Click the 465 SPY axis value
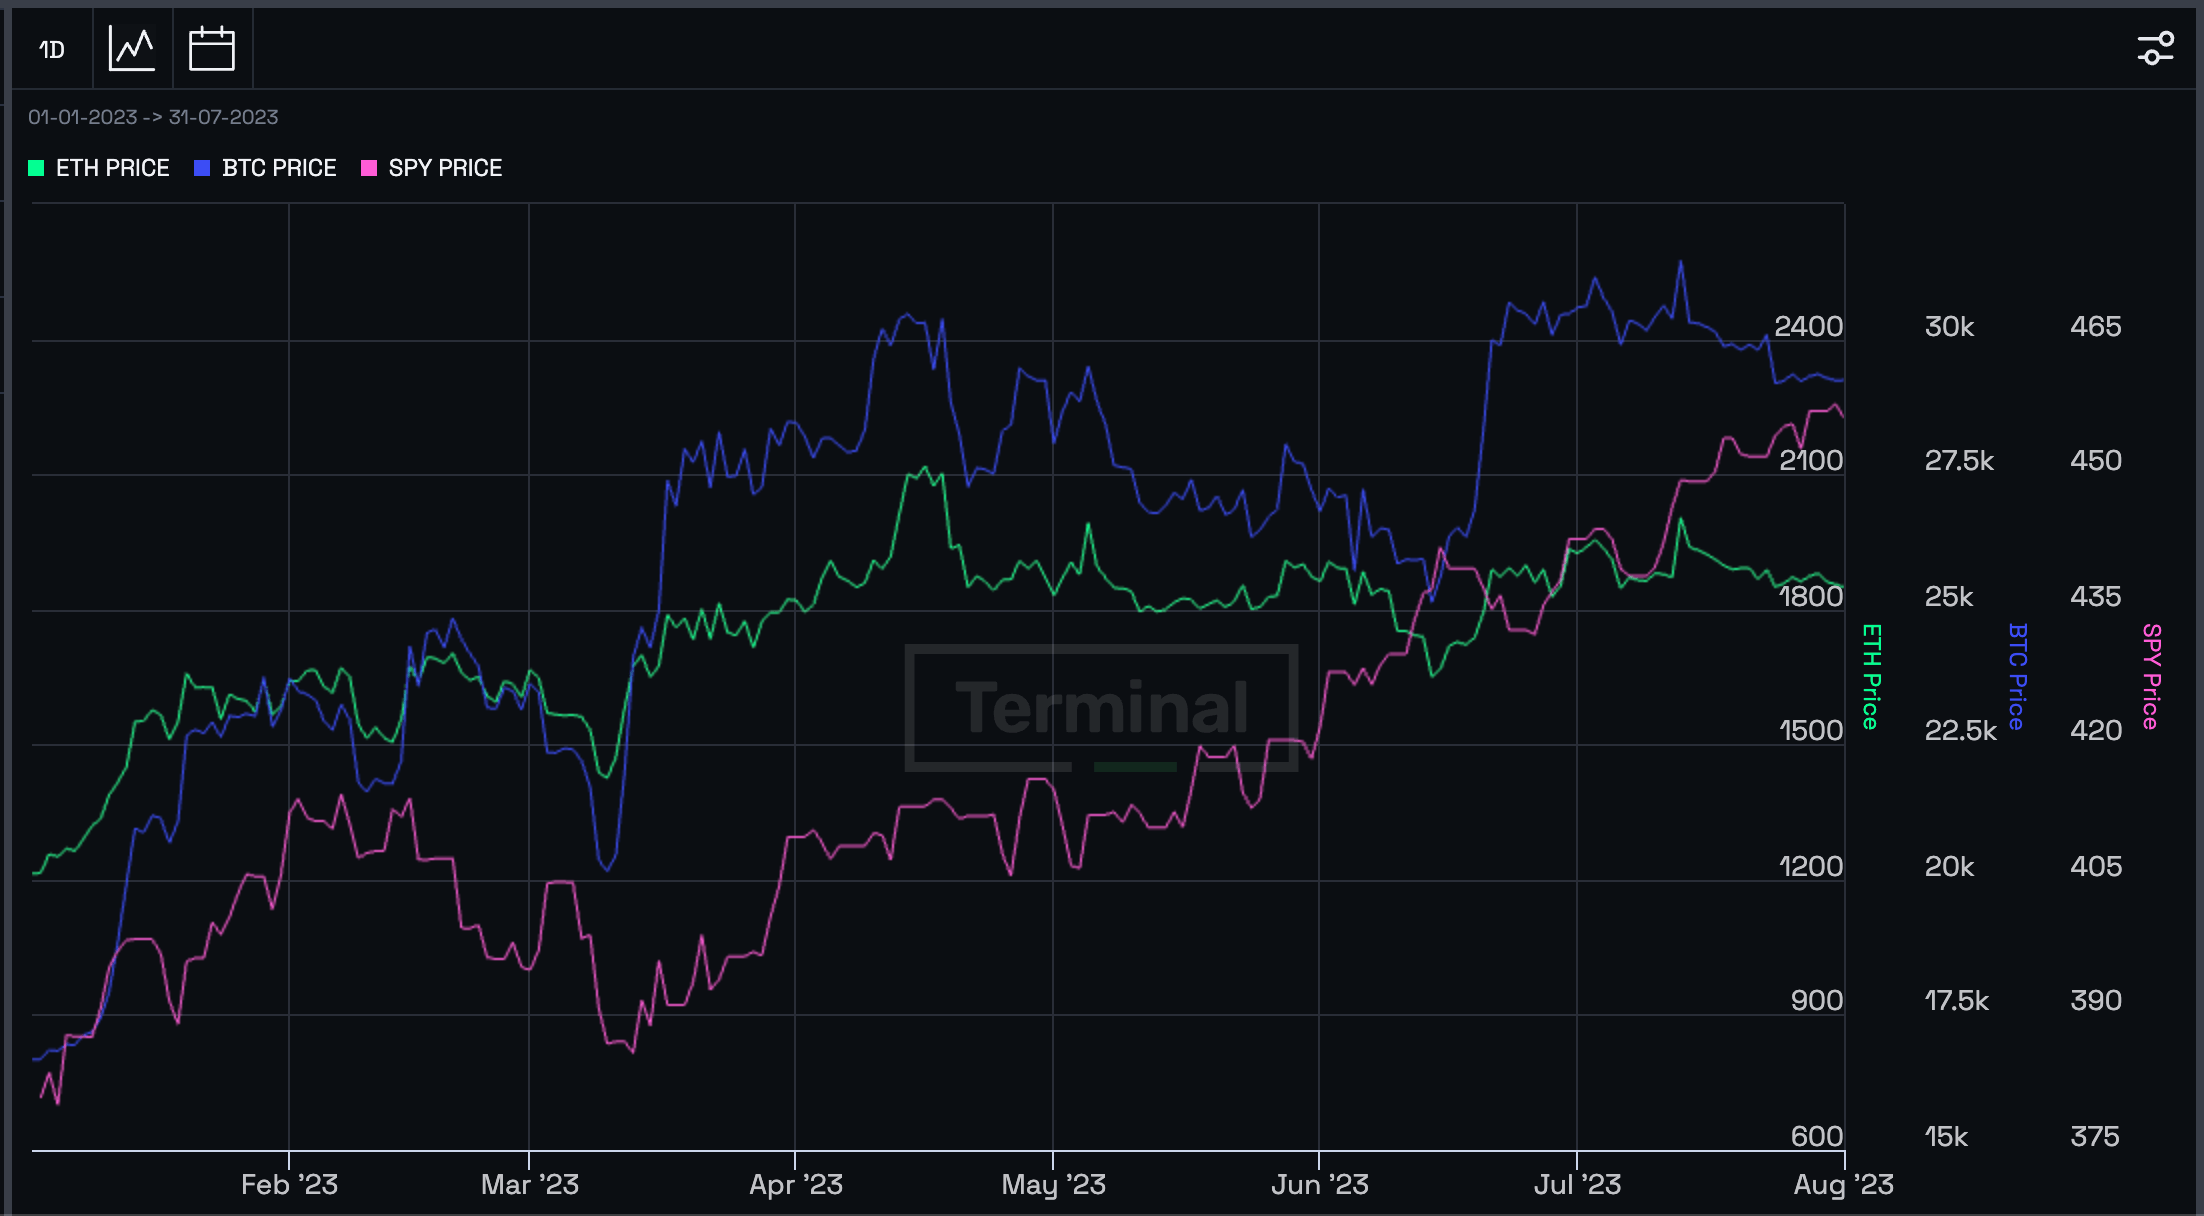The height and width of the screenshot is (1216, 2204). coord(2096,326)
